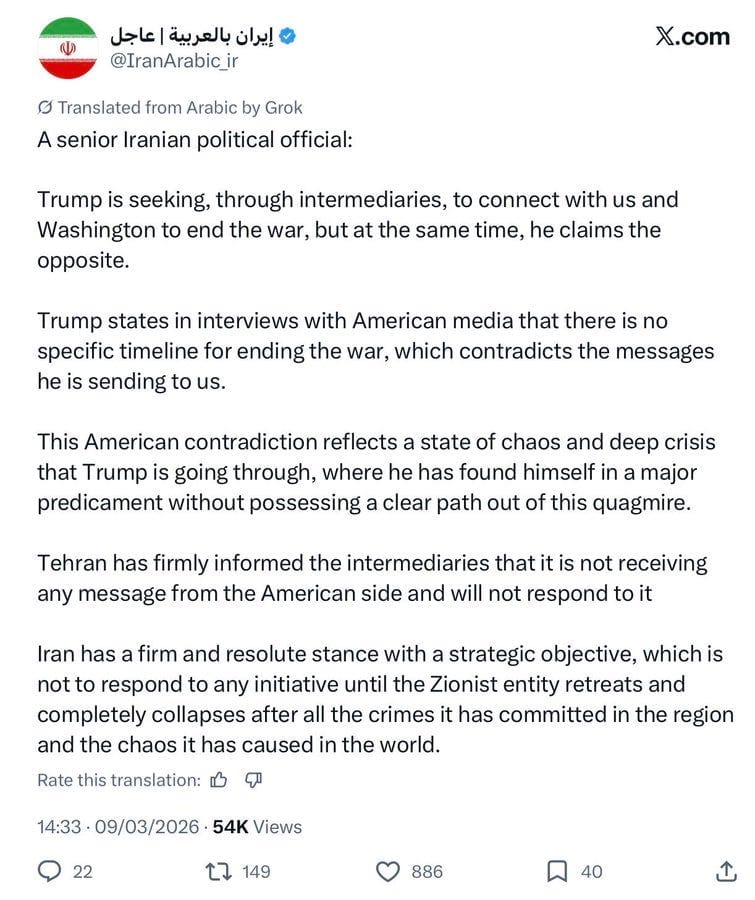Click the 14:33 post timestamp
Screen dimensions: 755x900
tap(59, 827)
